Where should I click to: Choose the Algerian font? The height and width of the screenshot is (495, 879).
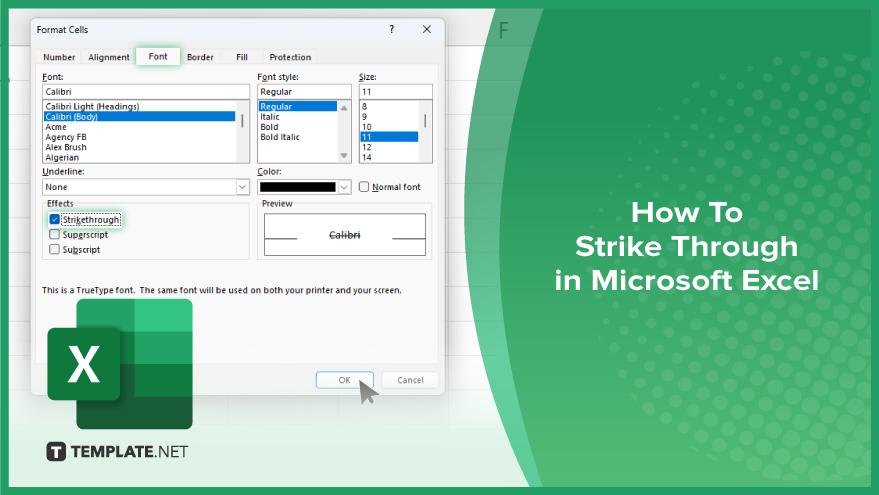coord(139,158)
